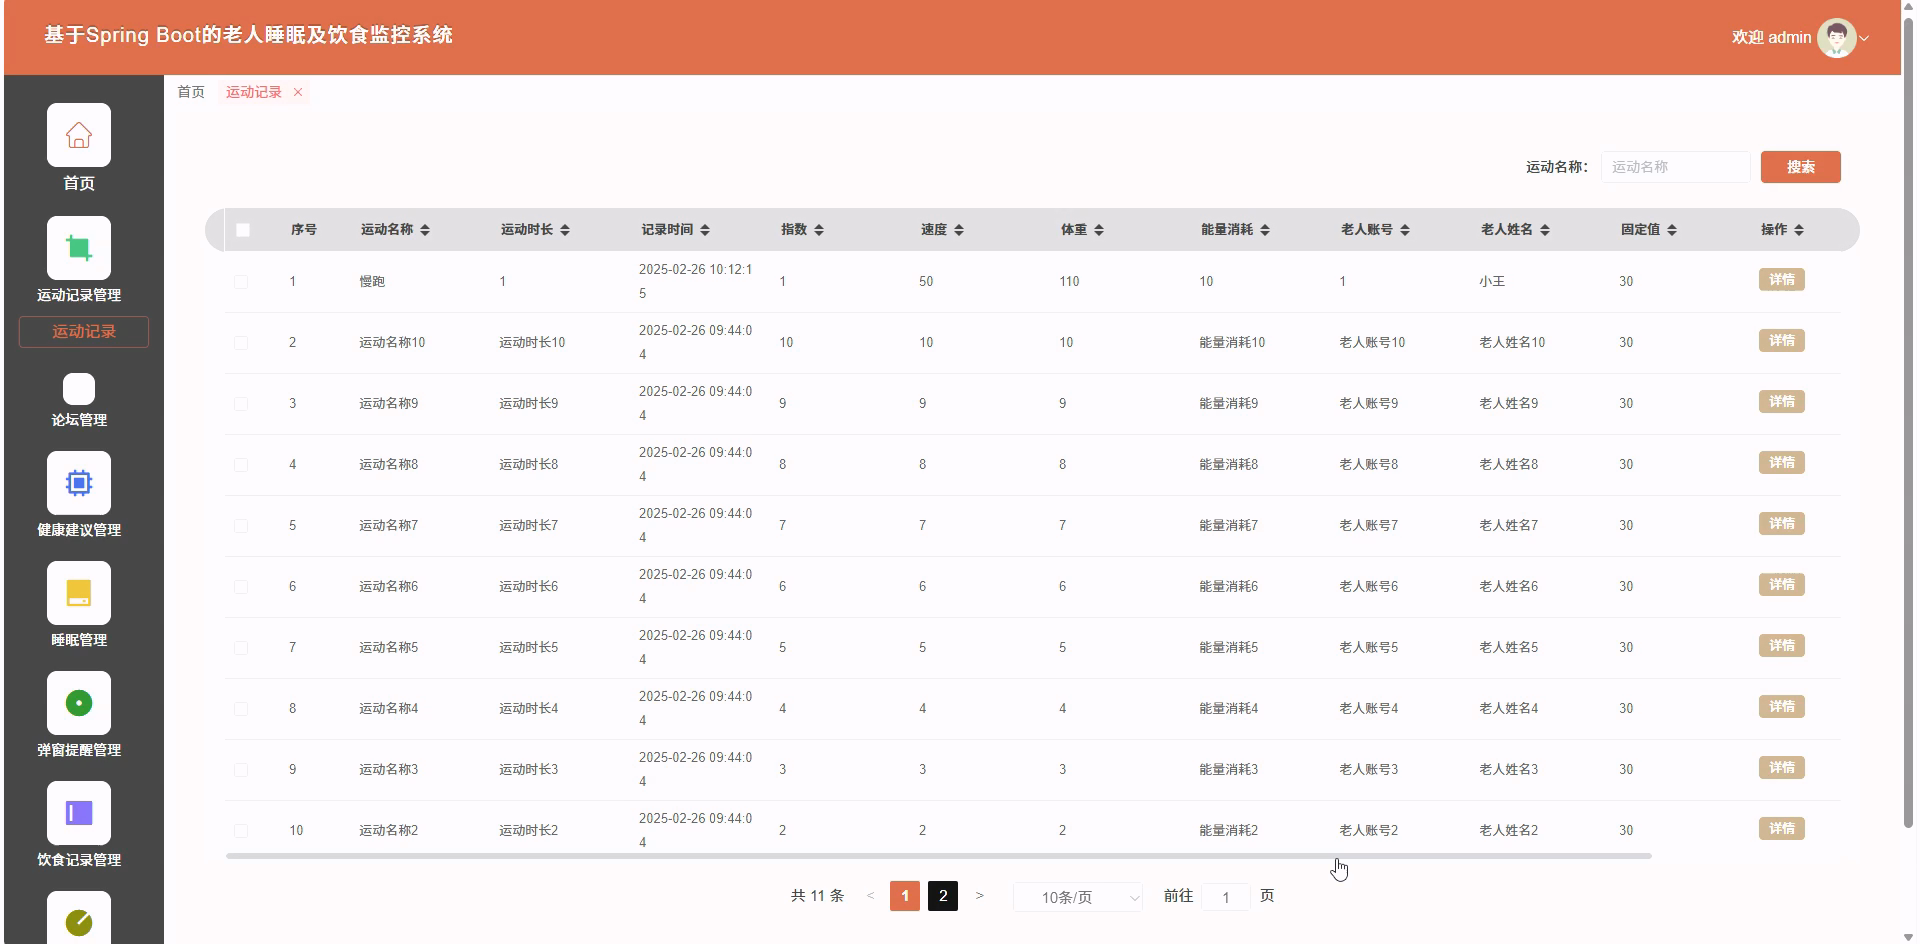Open the 运动记录 submenu item in sidebar

[x=84, y=332]
